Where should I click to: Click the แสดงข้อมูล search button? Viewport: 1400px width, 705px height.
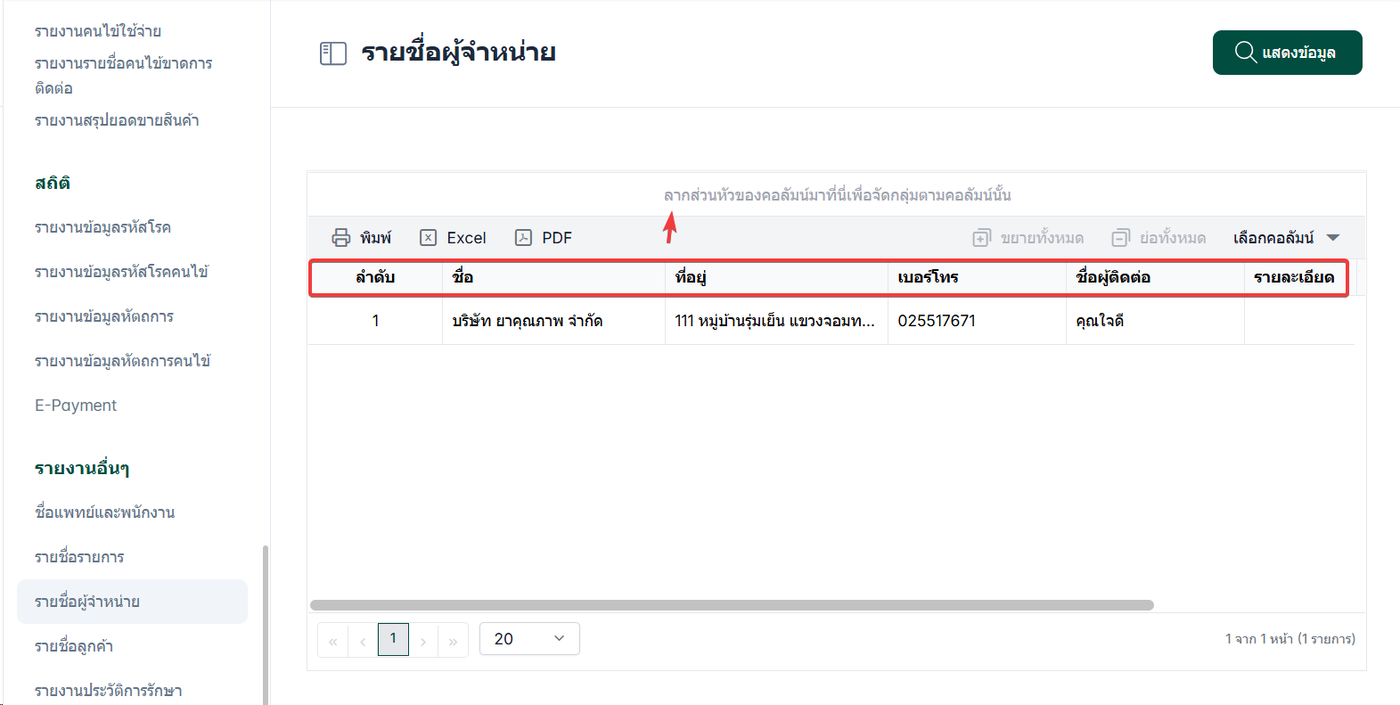tap(1287, 53)
